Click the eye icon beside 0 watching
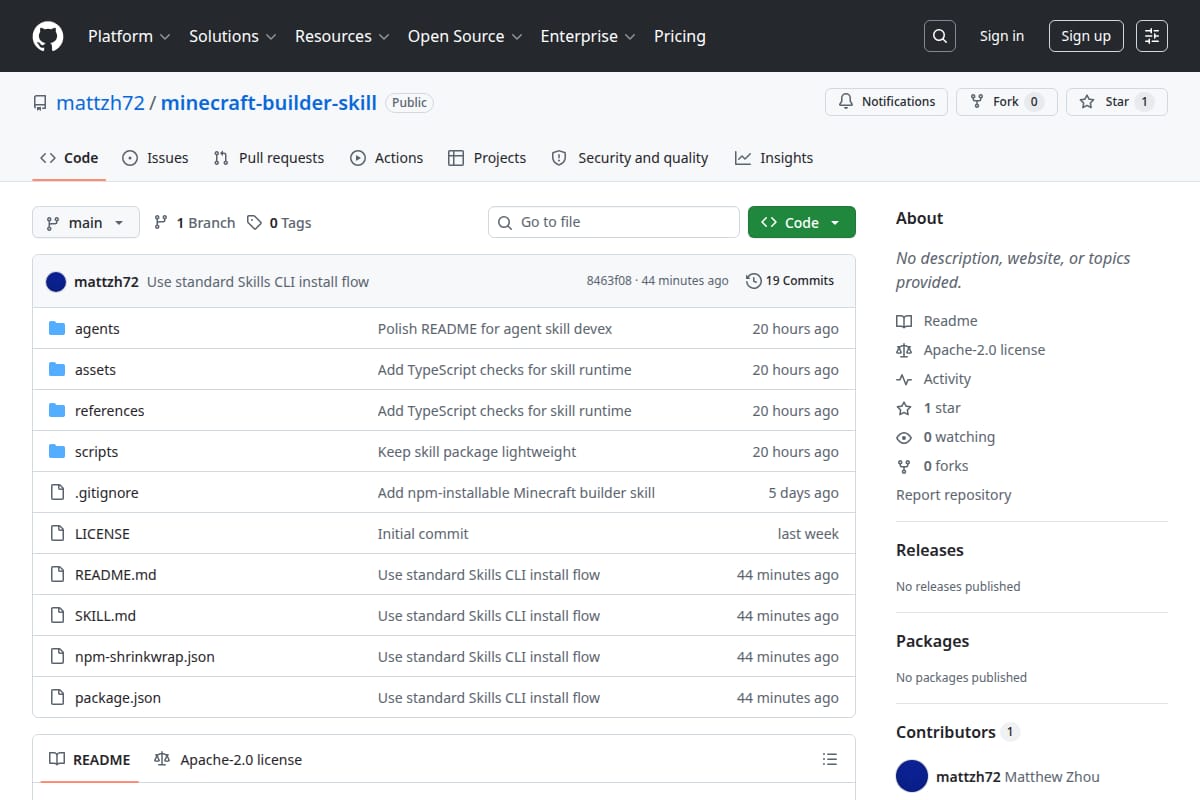The width and height of the screenshot is (1200, 800). point(904,437)
